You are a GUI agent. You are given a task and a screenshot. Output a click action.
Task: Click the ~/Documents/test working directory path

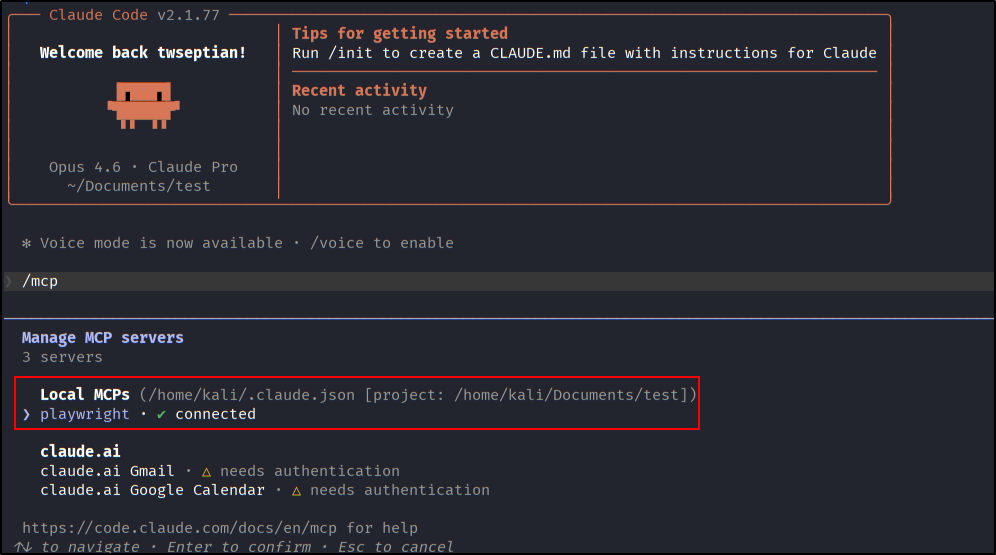click(139, 186)
